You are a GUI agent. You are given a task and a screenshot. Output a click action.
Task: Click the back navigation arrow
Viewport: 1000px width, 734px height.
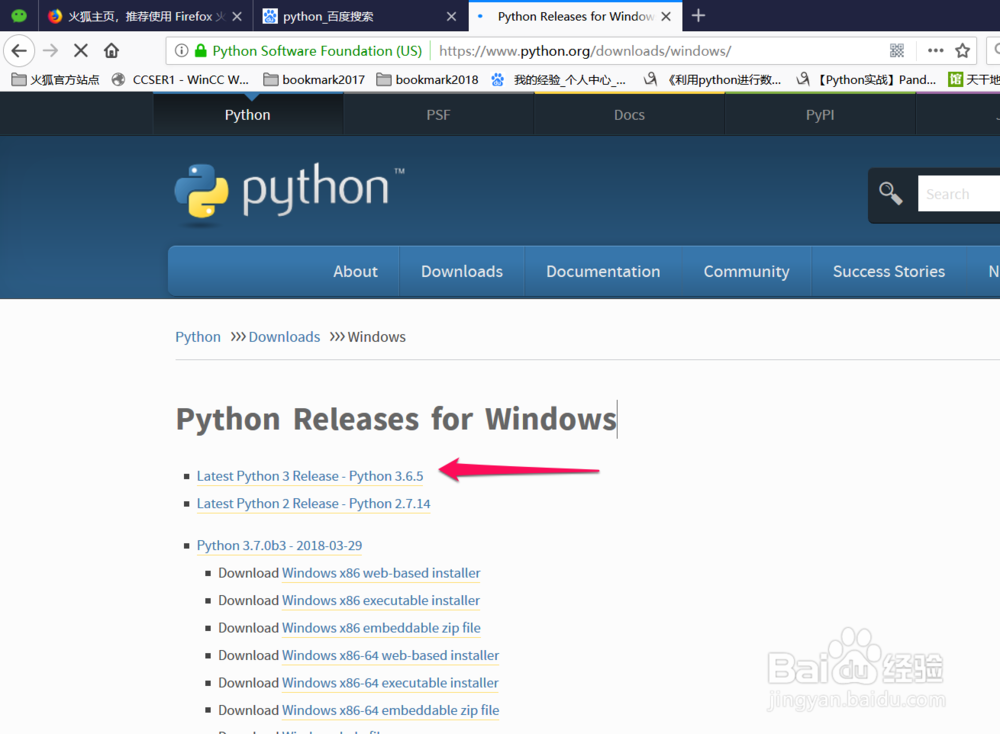click(20, 50)
